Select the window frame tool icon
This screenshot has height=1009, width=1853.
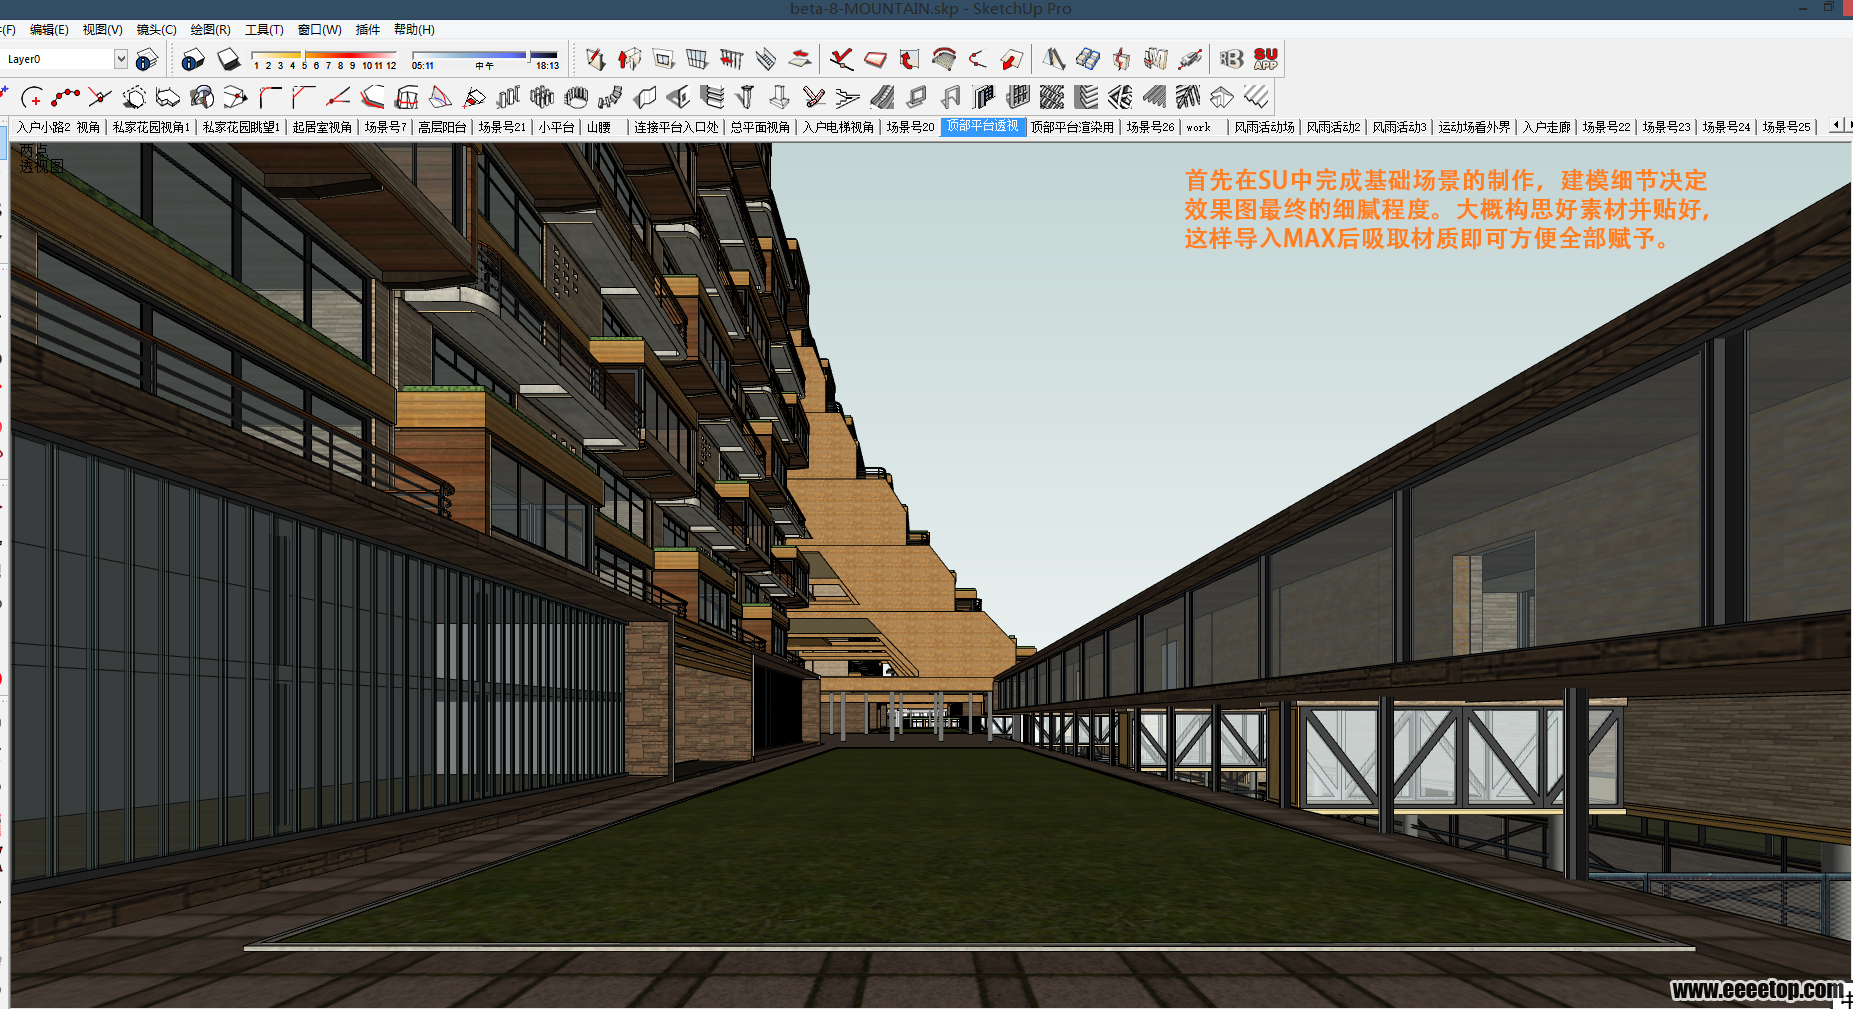(x=664, y=59)
